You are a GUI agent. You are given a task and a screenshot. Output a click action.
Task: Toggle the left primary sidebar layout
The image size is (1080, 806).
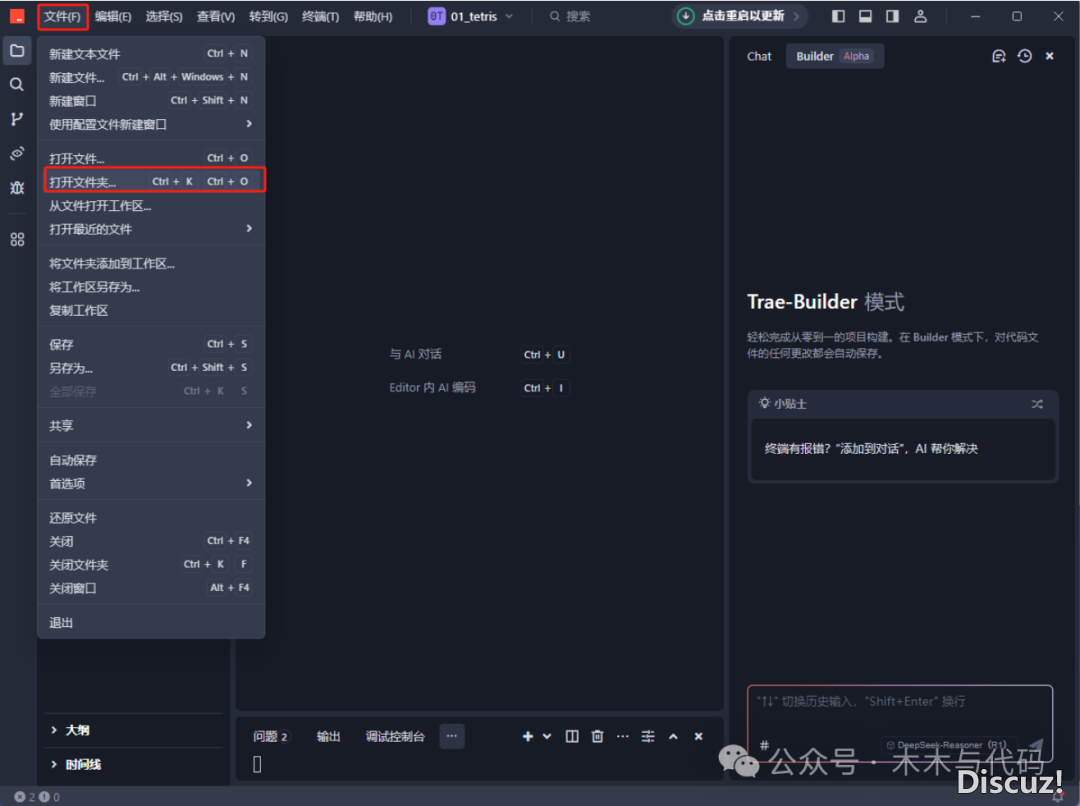pos(838,16)
